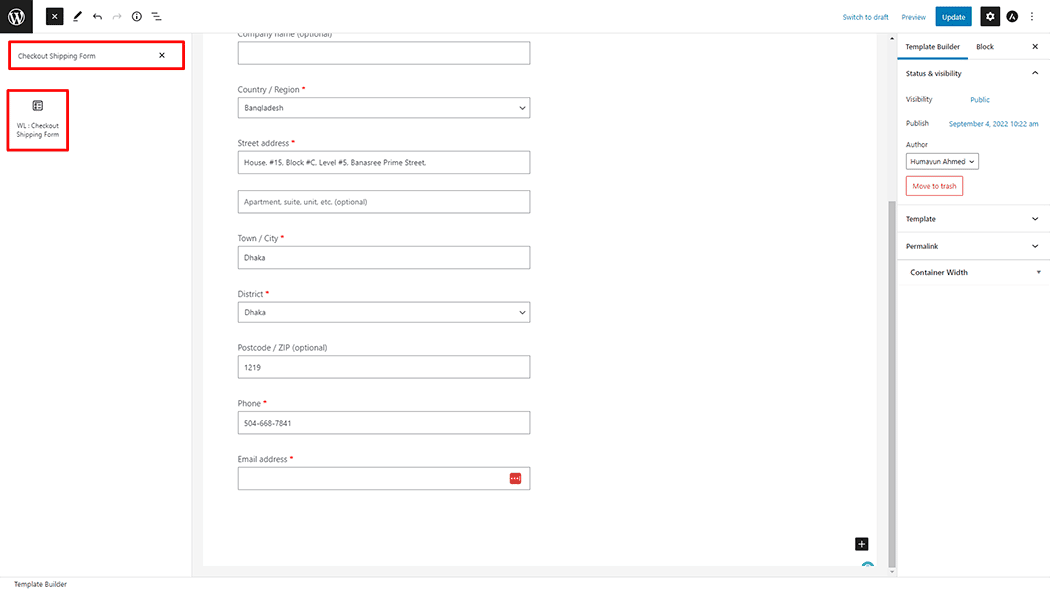Clear the block search field

click(x=162, y=55)
